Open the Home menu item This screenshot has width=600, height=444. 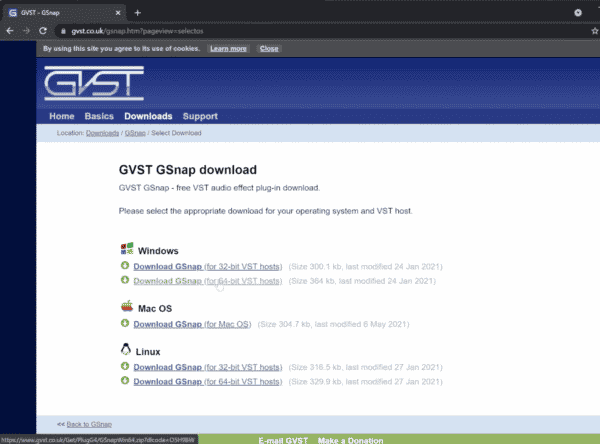(x=62, y=116)
